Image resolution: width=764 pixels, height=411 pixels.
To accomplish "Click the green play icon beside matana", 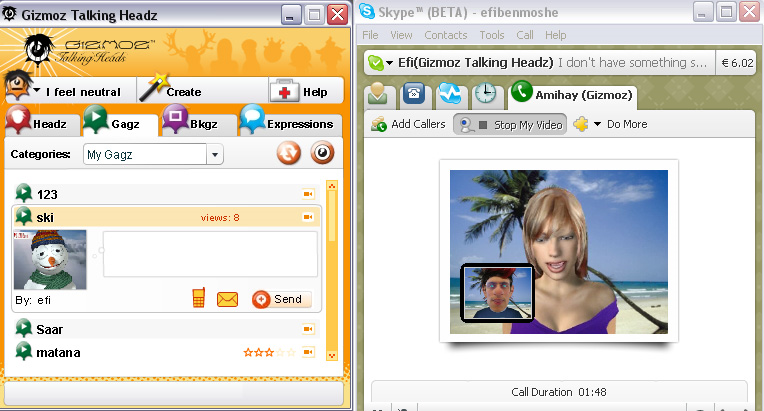I will click(x=23, y=351).
